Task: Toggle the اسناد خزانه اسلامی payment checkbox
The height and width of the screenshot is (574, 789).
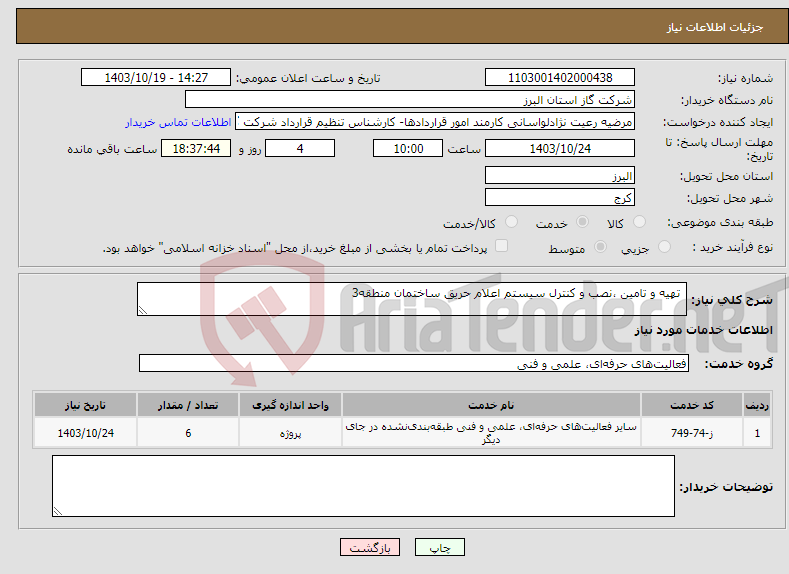Action: tap(501, 245)
